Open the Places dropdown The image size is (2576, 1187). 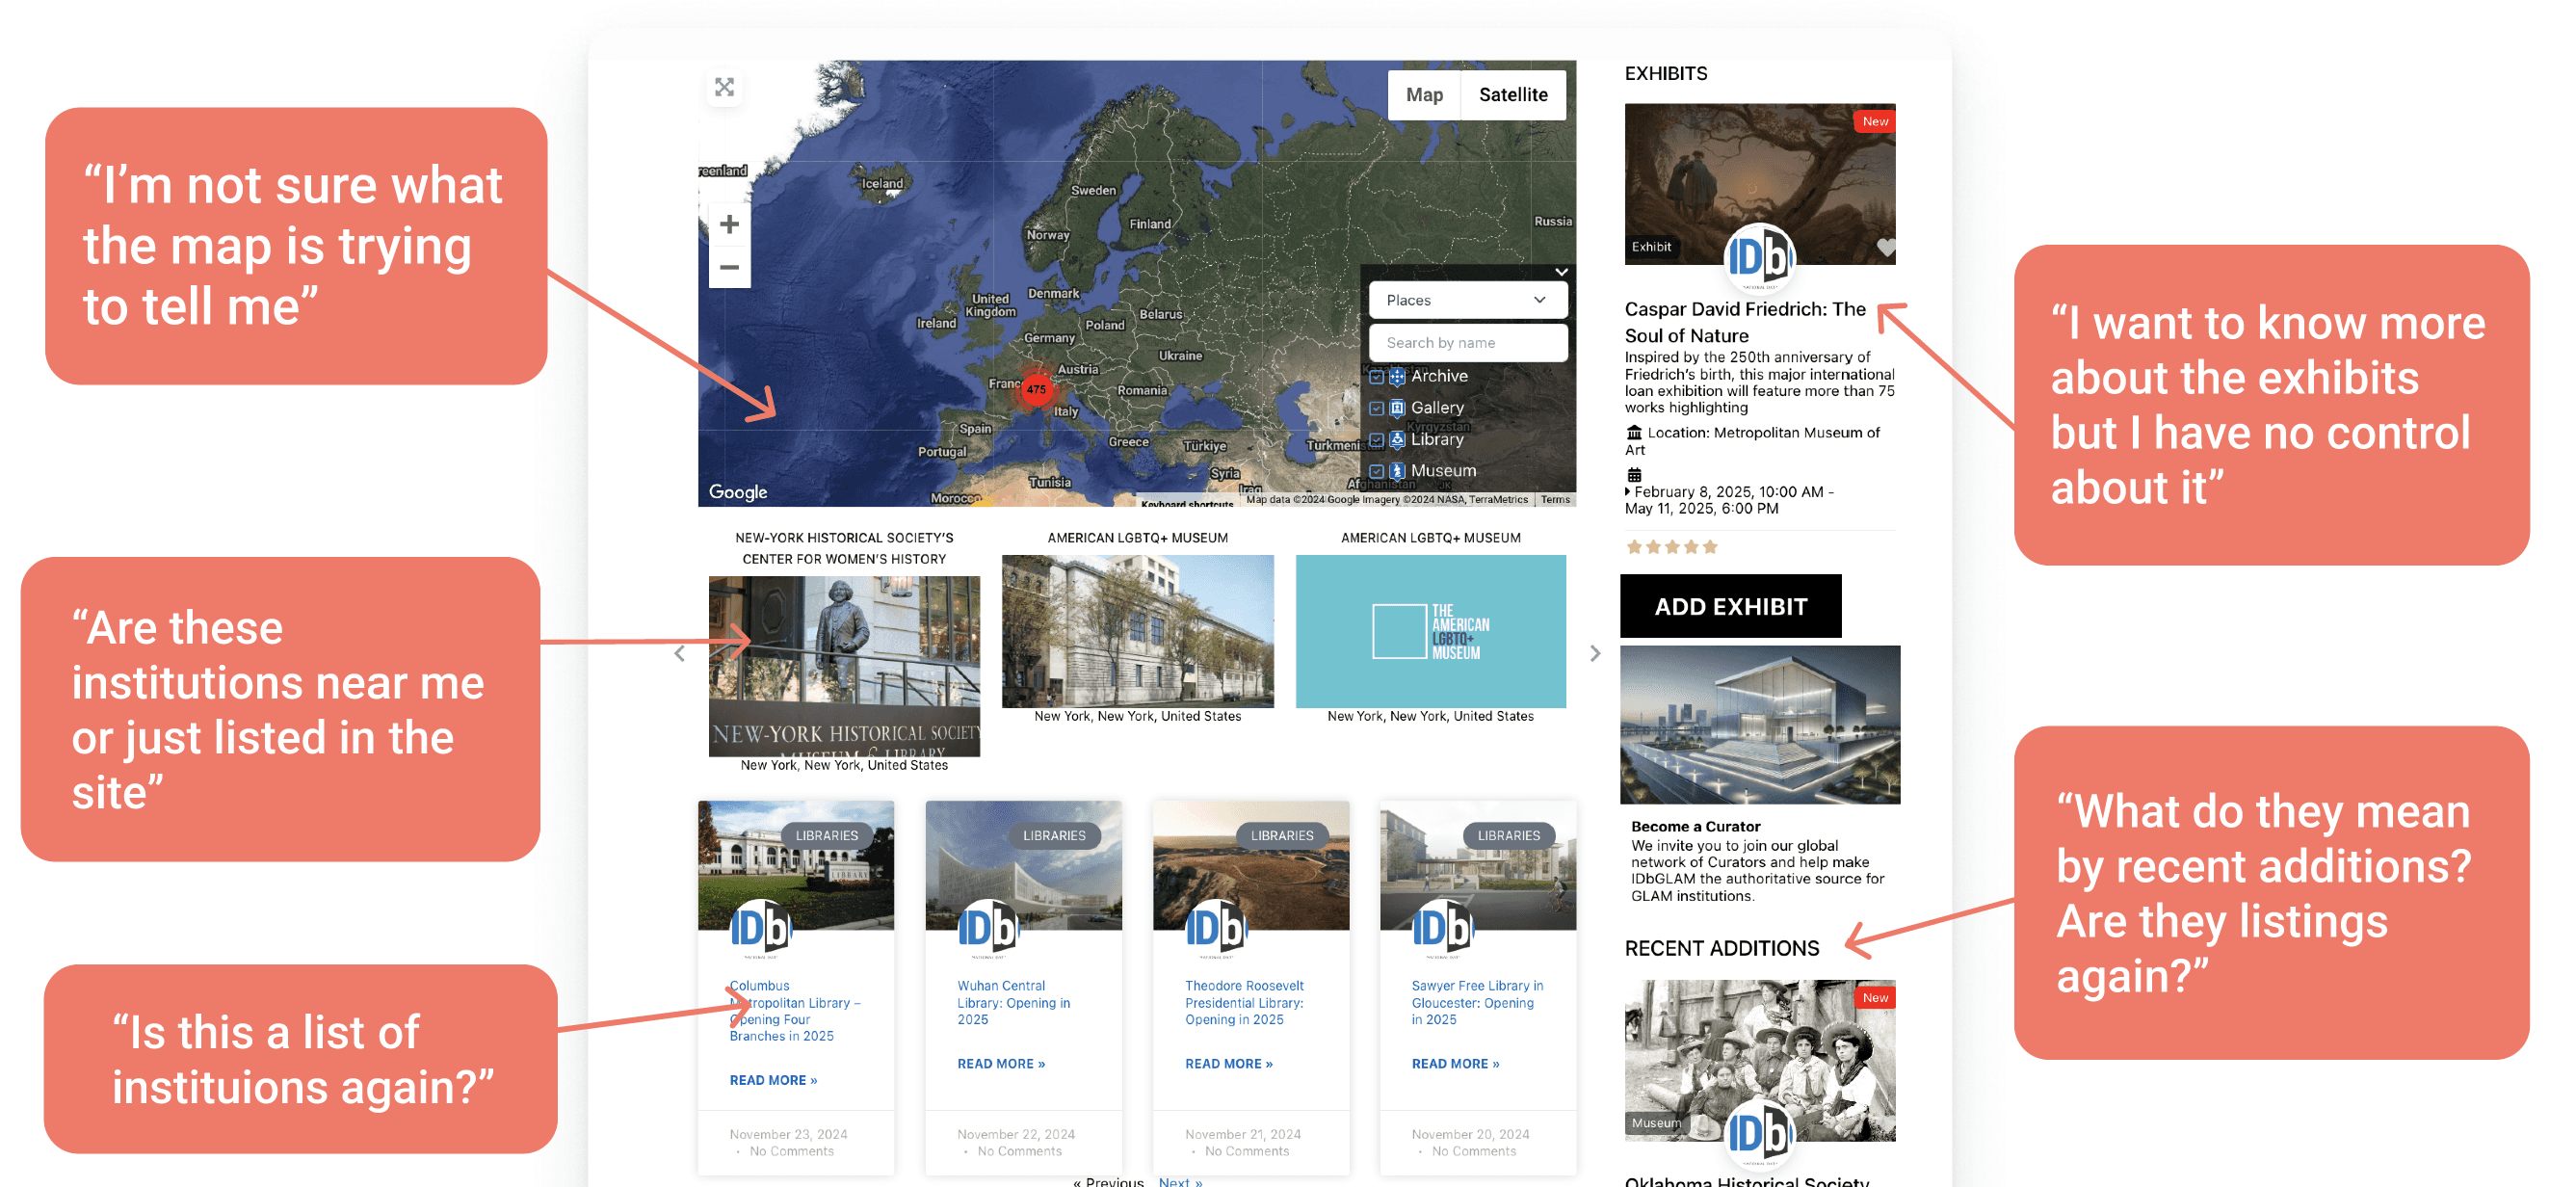[1466, 300]
